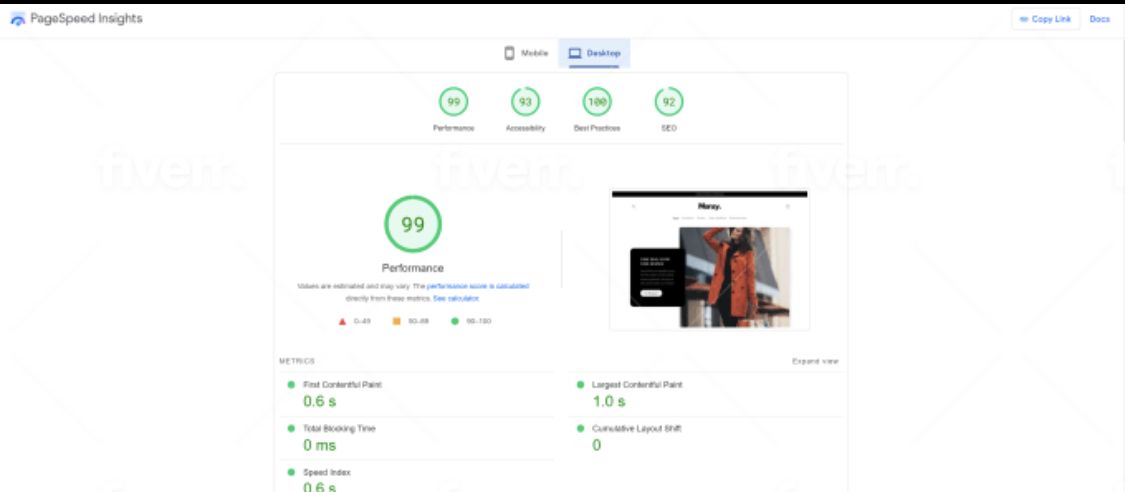Click the orange square 50-89 legend icon
The height and width of the screenshot is (492, 1125).
(x=396, y=321)
